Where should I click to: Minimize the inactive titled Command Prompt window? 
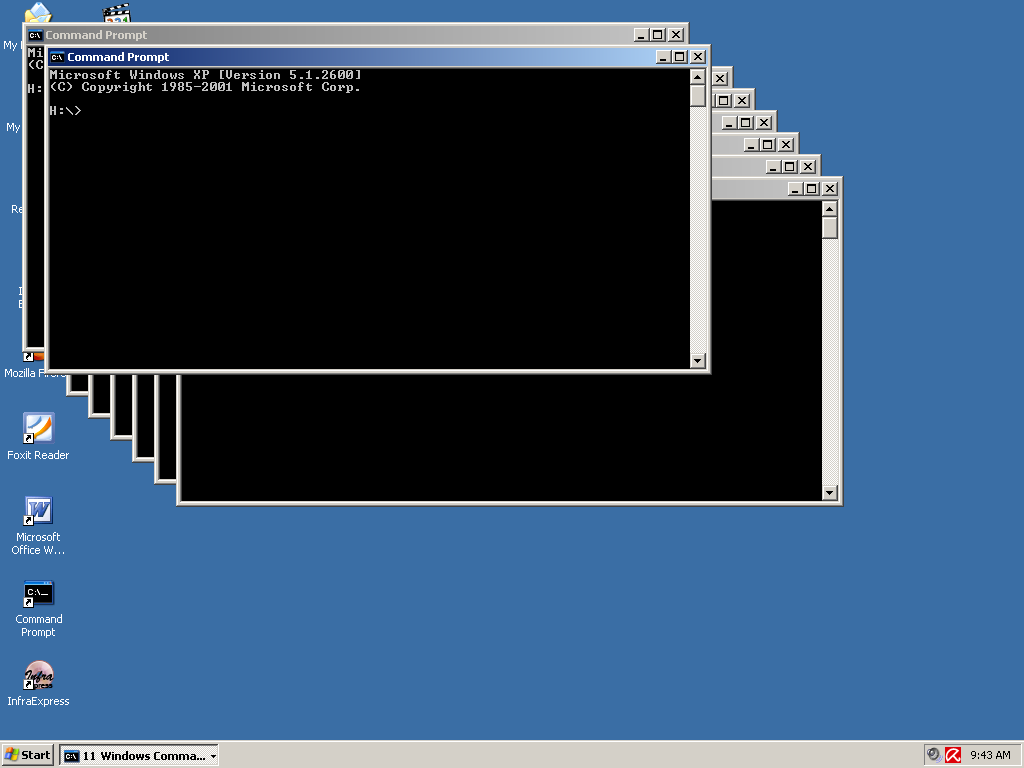pyautogui.click(x=641, y=35)
